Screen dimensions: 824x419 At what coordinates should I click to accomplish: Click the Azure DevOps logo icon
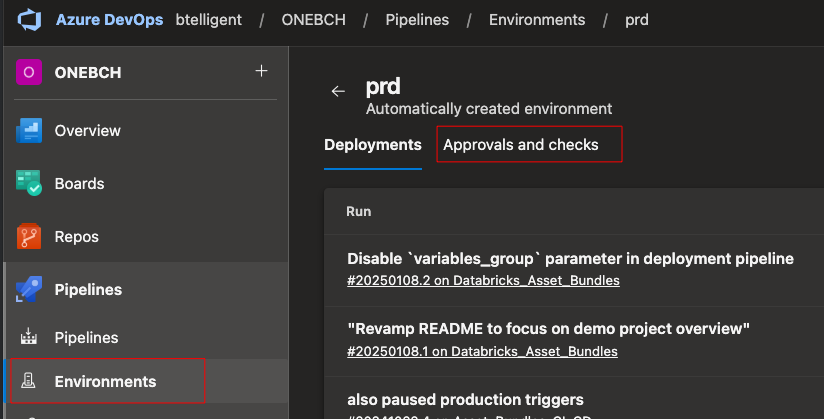click(x=27, y=20)
